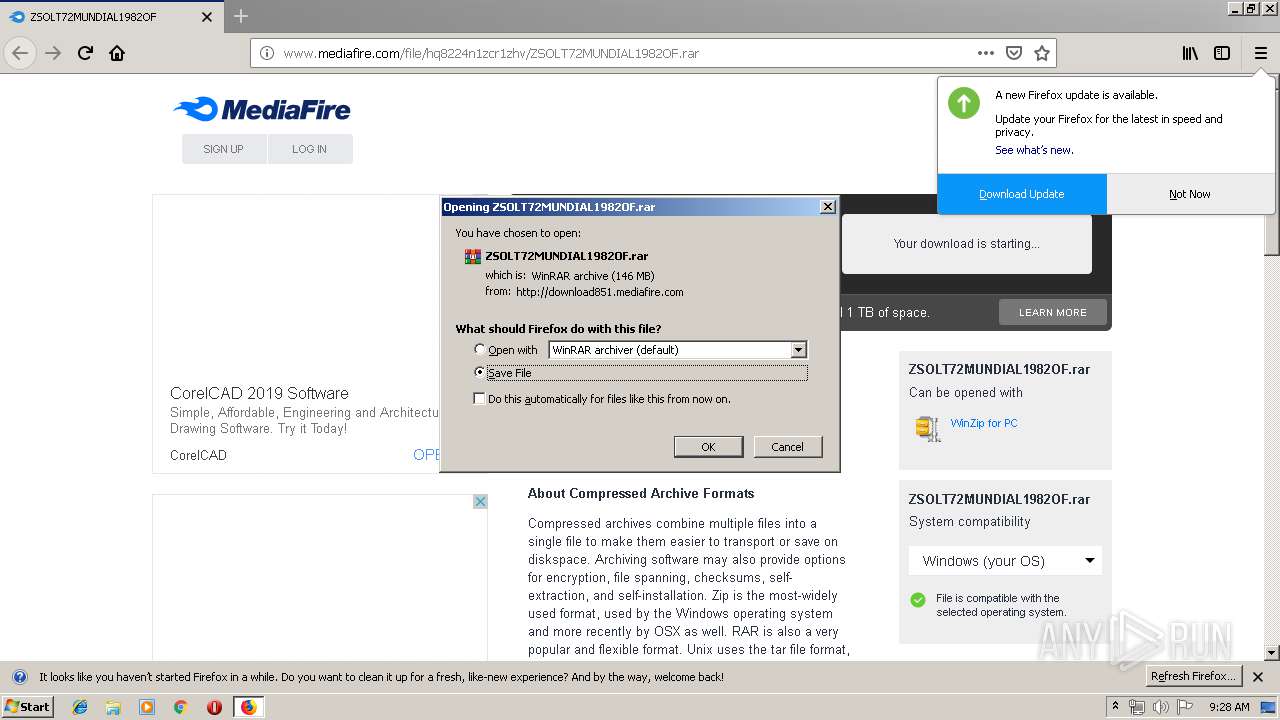Click the CorelCAD OPEN ad link
Screen dimensions: 1280x720
(x=427, y=454)
